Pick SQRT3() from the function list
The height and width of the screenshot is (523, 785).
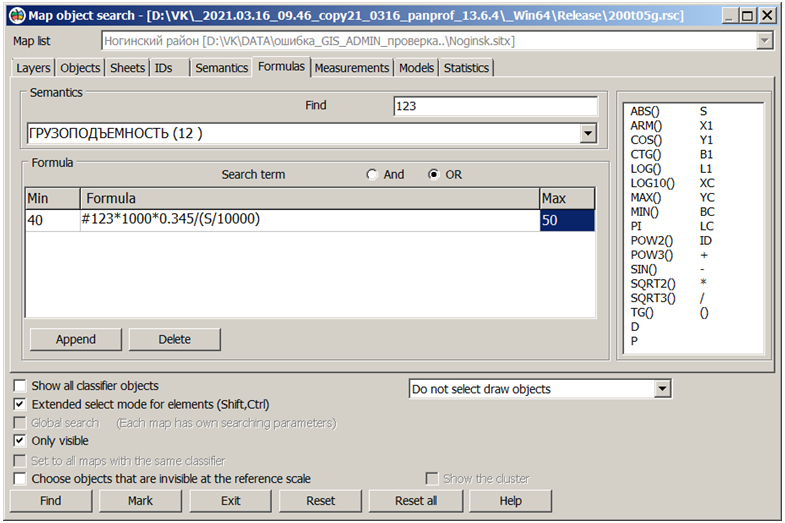[x=653, y=298]
